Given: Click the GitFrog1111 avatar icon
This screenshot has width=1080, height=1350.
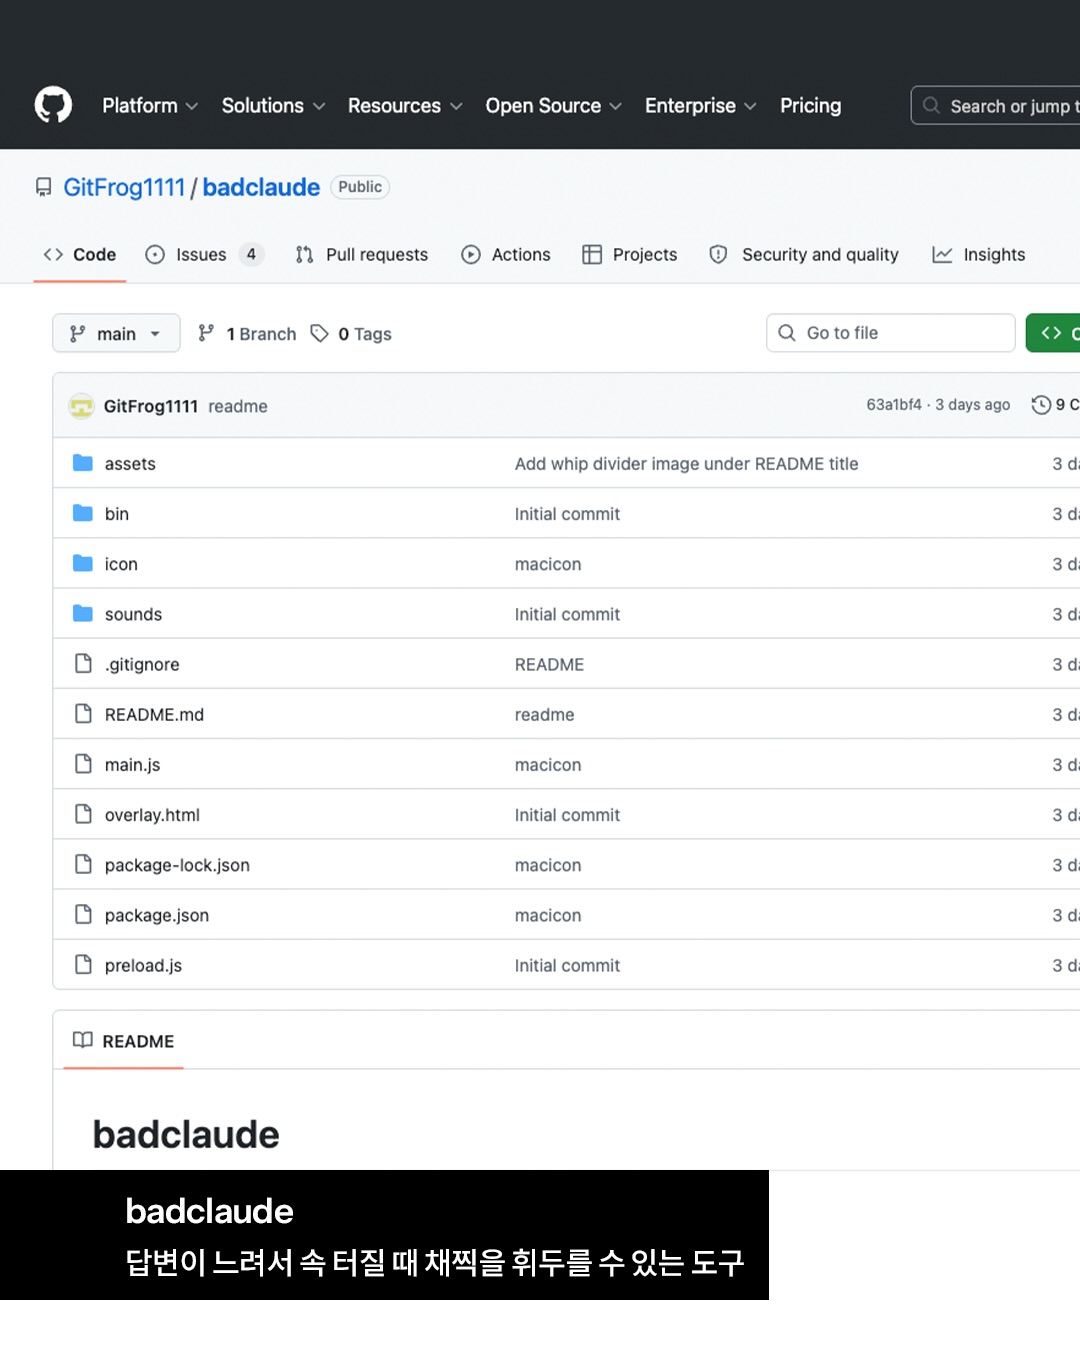Looking at the screenshot, I should (81, 406).
